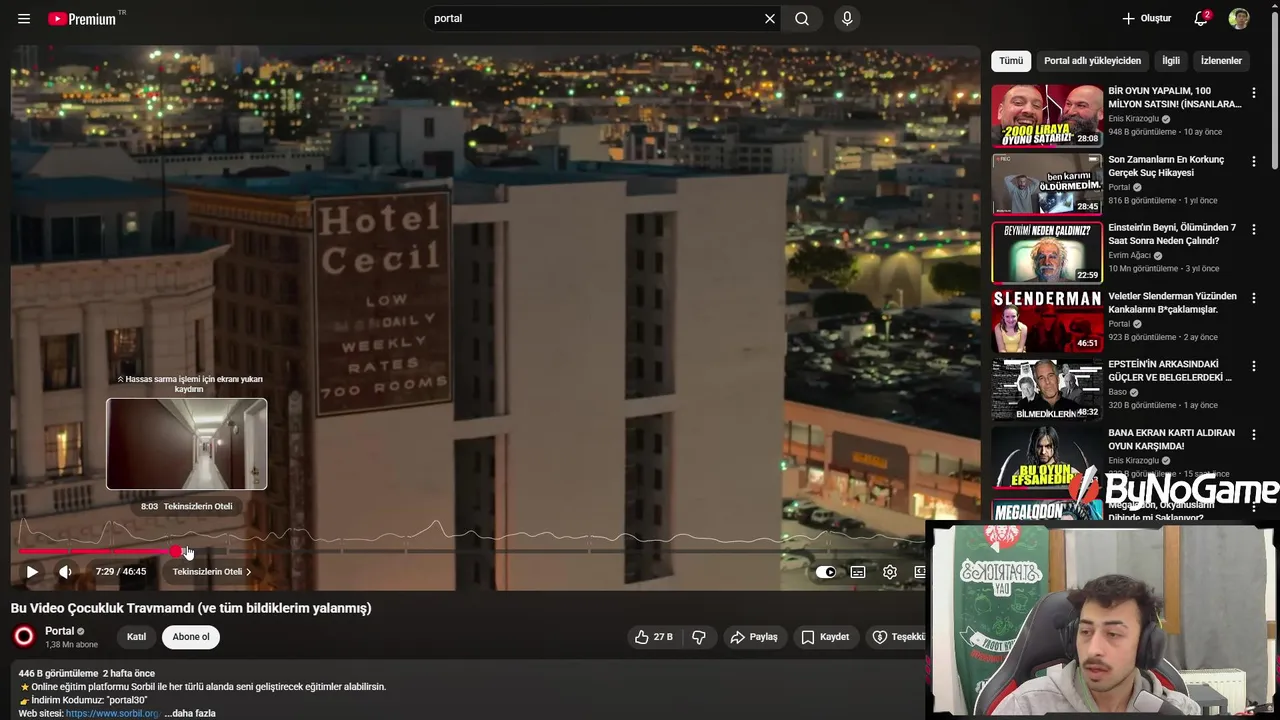Open more options for Son Zamanların video

coord(1254,161)
